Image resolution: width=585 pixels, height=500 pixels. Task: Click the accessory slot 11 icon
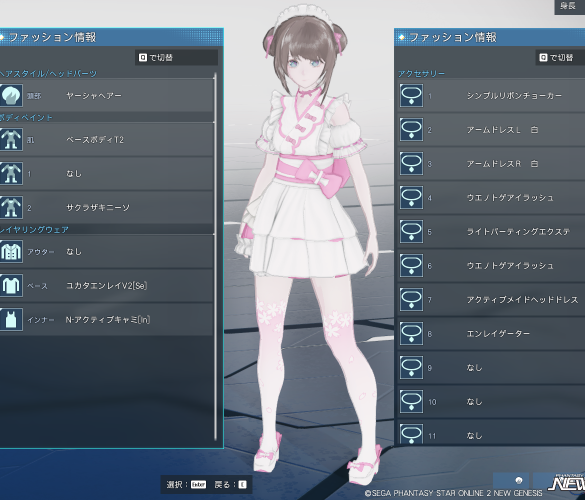pos(411,434)
